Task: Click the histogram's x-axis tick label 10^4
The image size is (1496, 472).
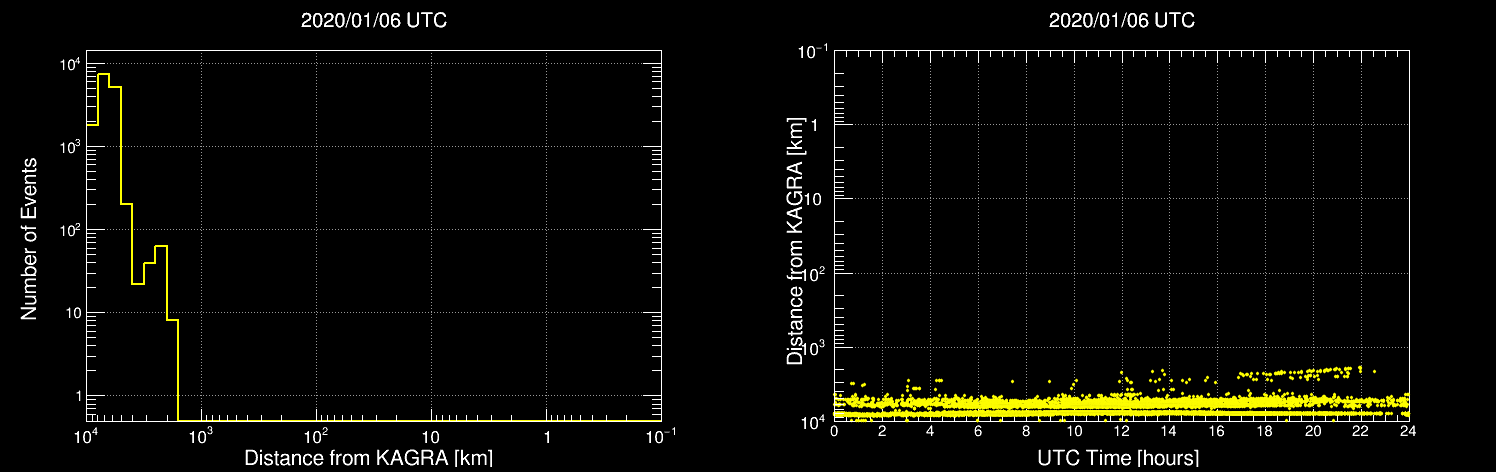Action: pyautogui.click(x=86, y=436)
